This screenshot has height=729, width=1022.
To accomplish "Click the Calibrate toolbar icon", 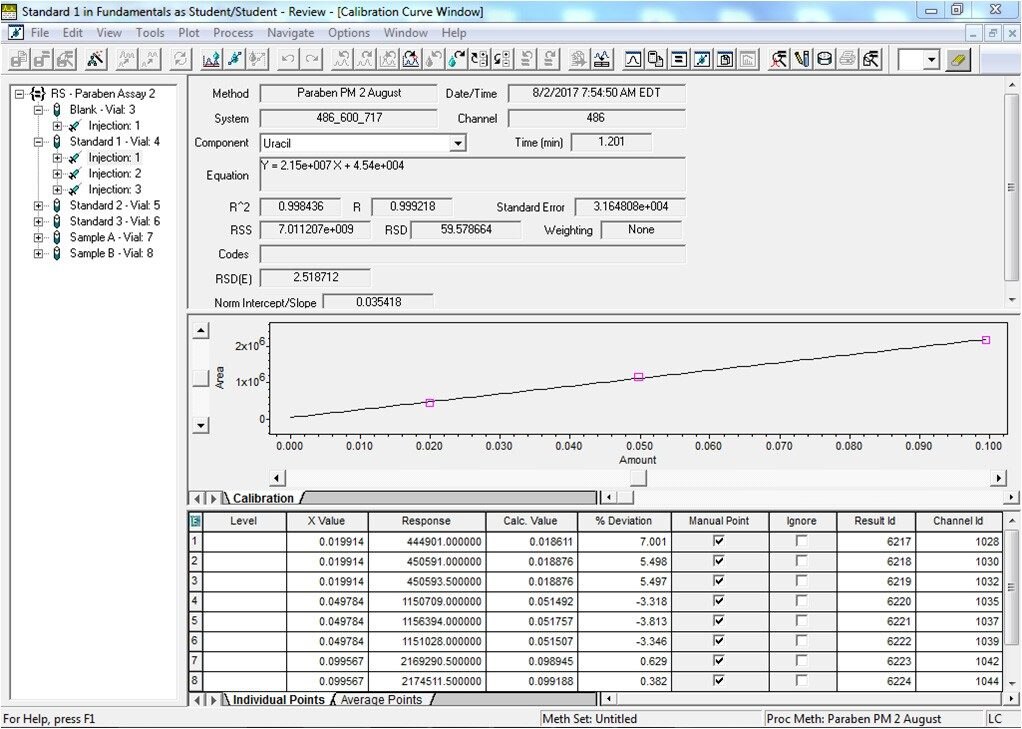I will 235,59.
